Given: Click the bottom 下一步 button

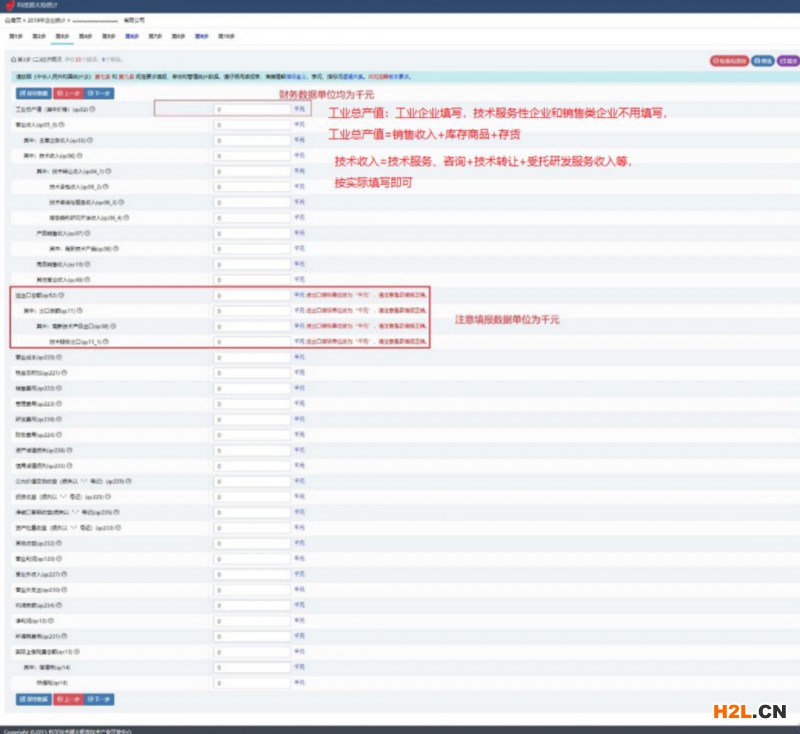Looking at the screenshot, I should (x=103, y=697).
